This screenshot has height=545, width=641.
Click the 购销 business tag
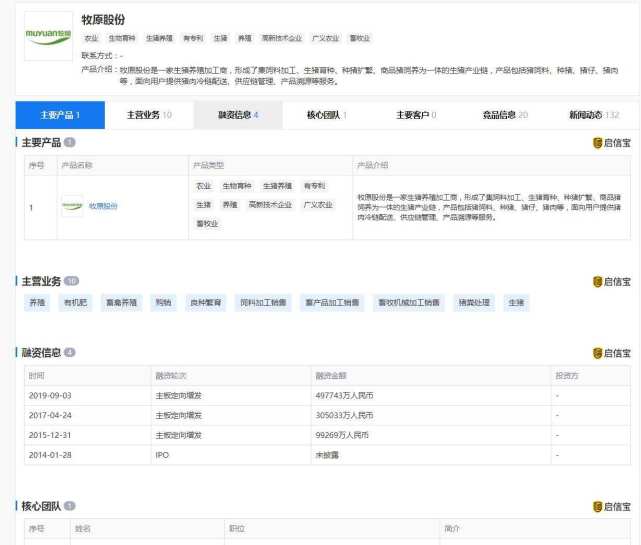[x=164, y=303]
